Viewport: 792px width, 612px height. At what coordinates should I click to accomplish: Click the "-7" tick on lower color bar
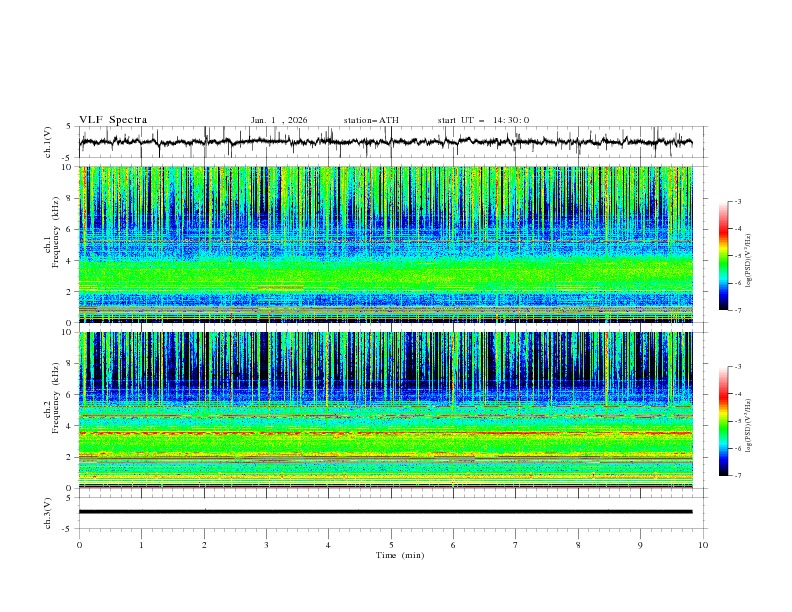point(738,476)
